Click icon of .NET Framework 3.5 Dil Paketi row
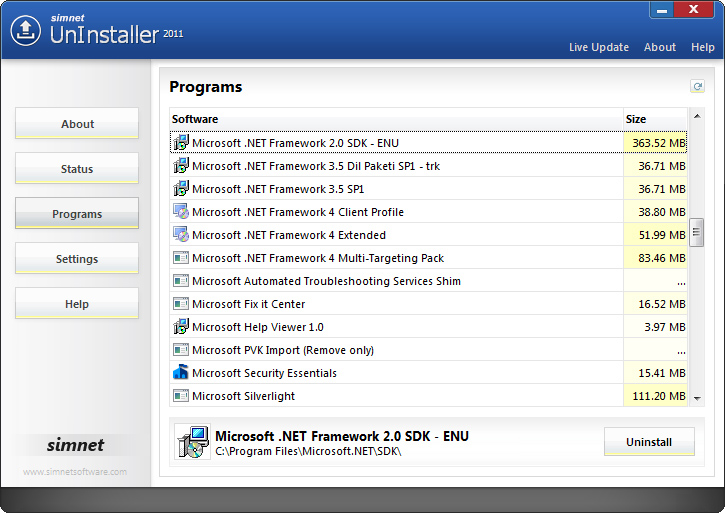 [181, 166]
